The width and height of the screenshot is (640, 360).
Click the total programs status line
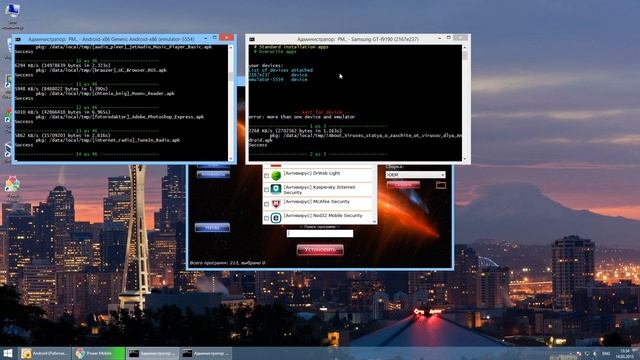pos(227,263)
